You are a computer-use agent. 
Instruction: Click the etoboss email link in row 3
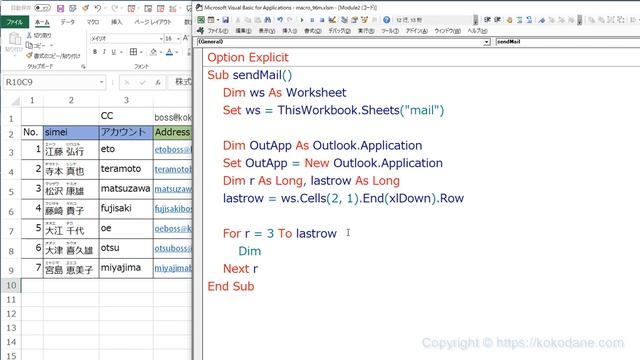click(x=173, y=150)
